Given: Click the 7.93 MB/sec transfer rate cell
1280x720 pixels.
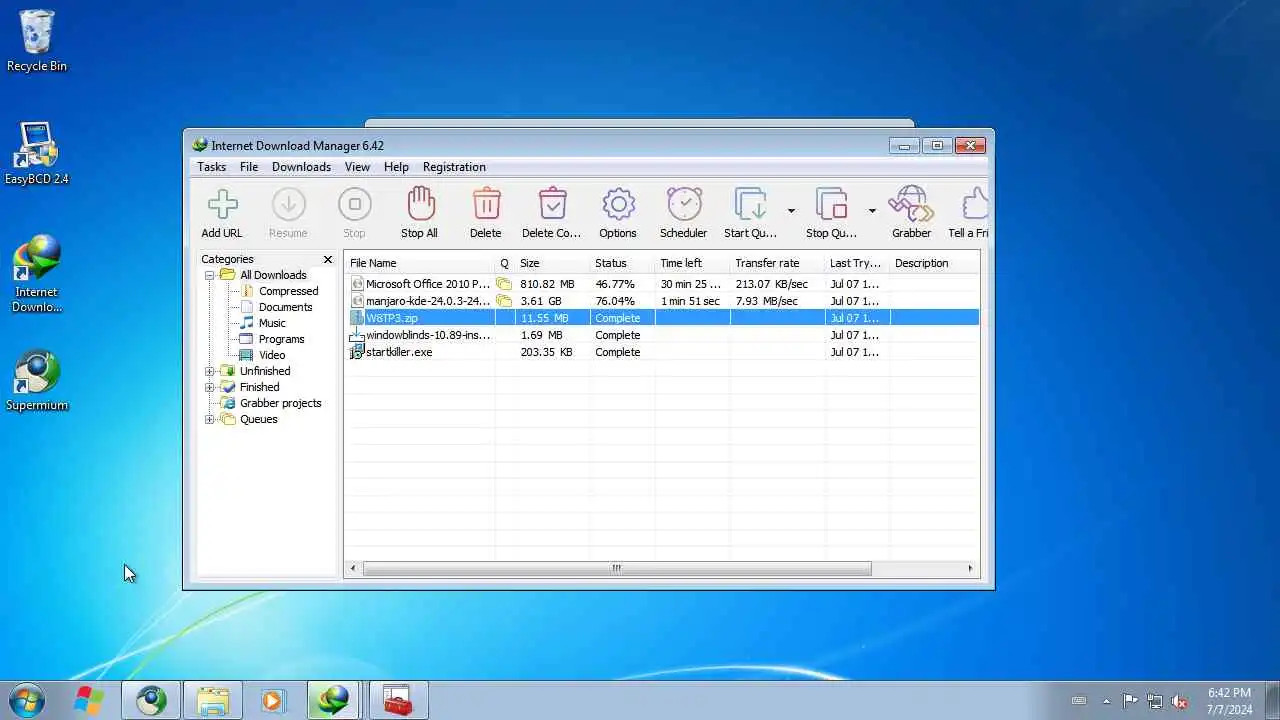Looking at the screenshot, I should (767, 301).
